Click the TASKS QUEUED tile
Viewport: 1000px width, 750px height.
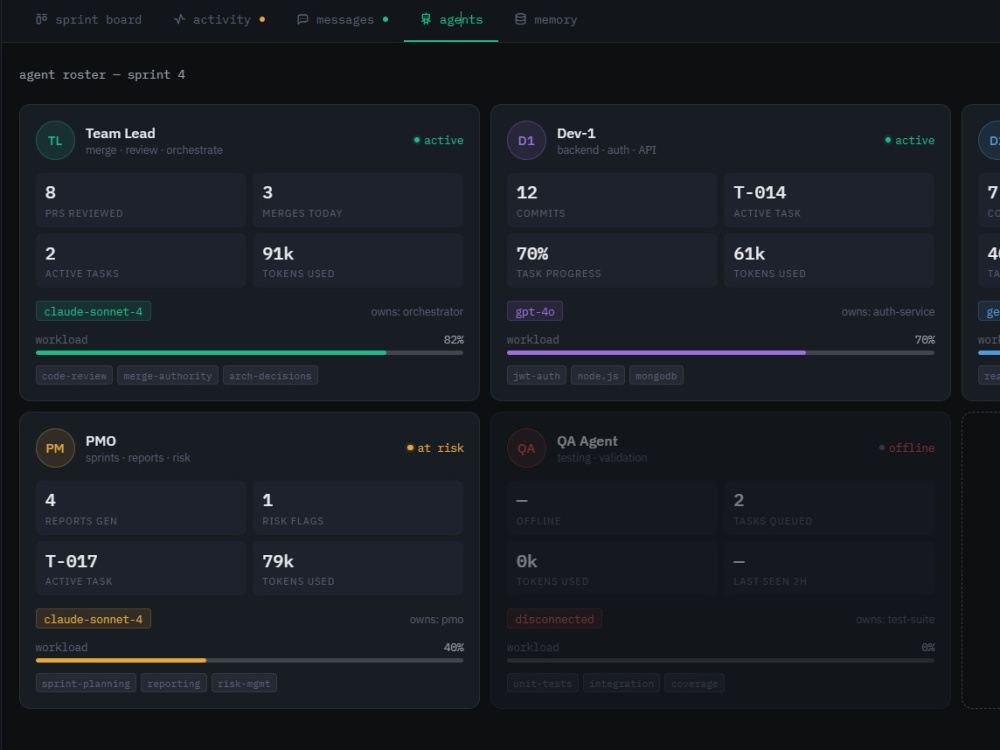[x=829, y=508]
